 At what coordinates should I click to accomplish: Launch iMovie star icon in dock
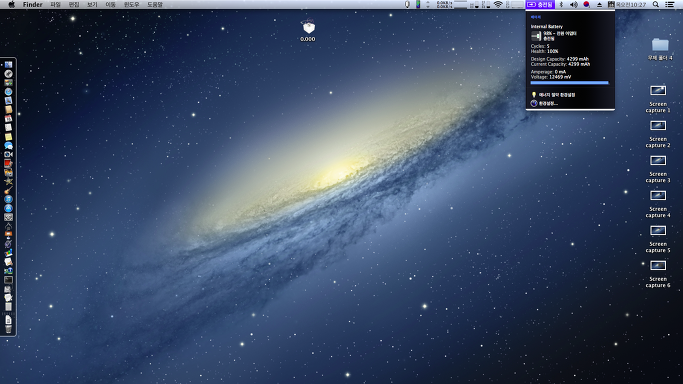click(x=8, y=181)
